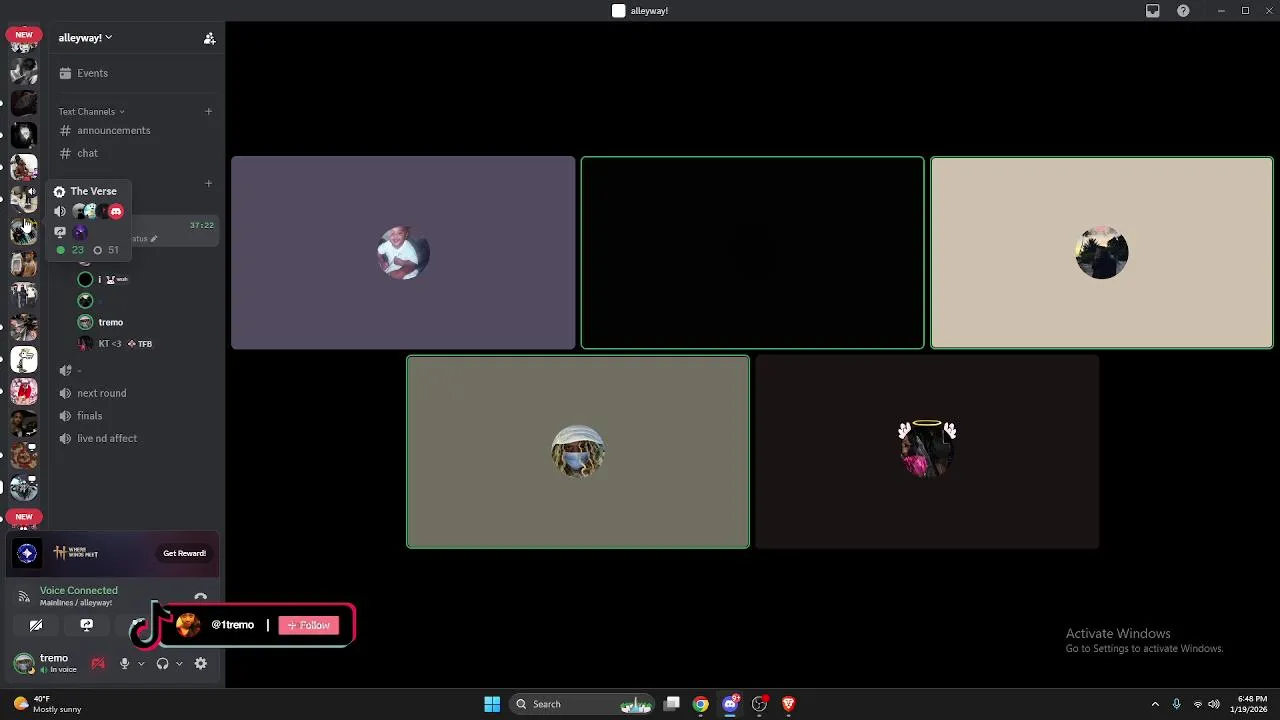Open the taskbar microphone in-use icon
This screenshot has width=1280, height=720.
point(1176,704)
